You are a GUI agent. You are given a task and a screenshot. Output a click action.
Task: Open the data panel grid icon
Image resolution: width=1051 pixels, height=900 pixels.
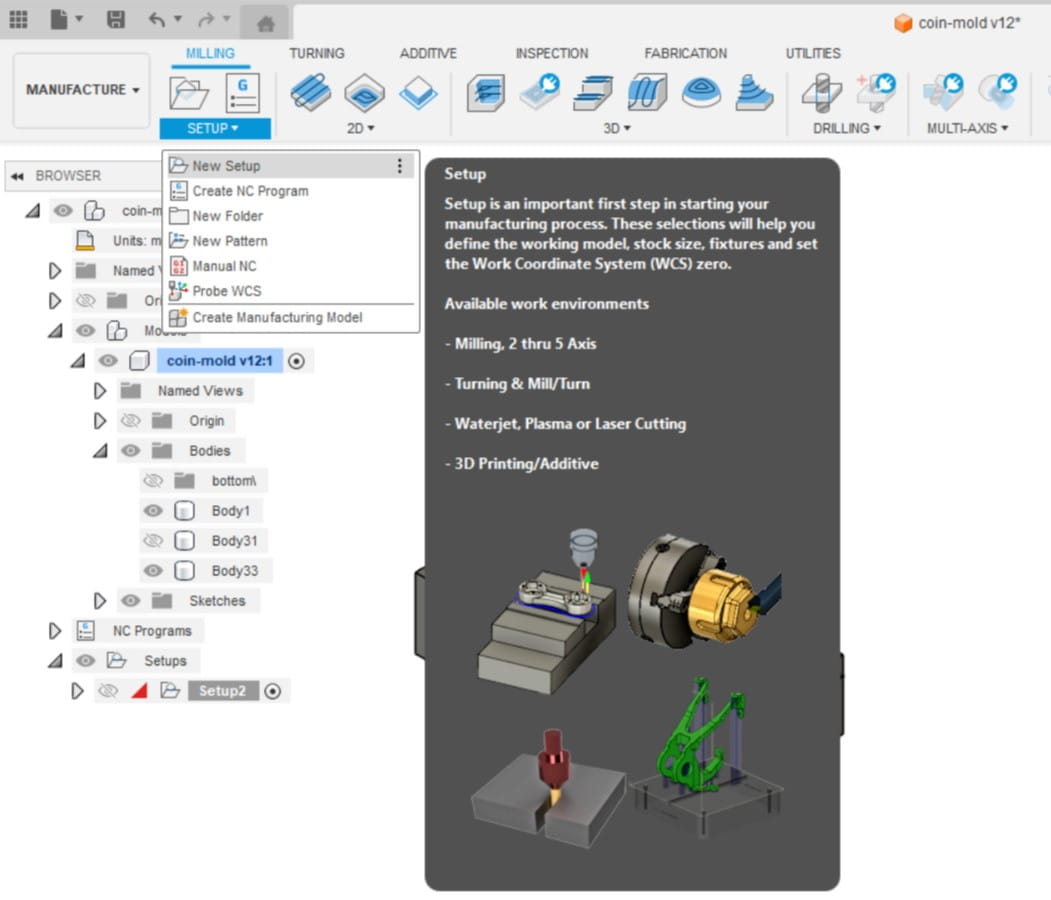pyautogui.click(x=18, y=19)
